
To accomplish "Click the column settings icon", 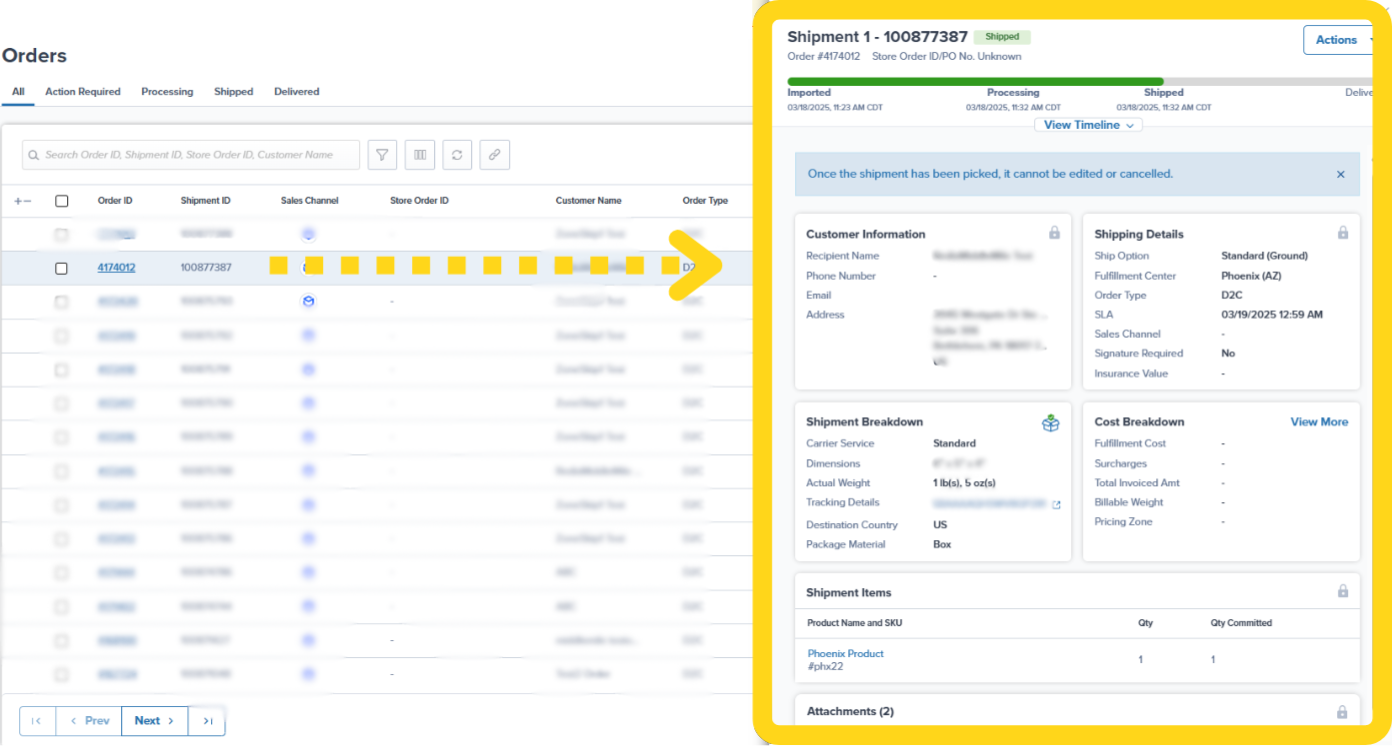I will pos(419,154).
